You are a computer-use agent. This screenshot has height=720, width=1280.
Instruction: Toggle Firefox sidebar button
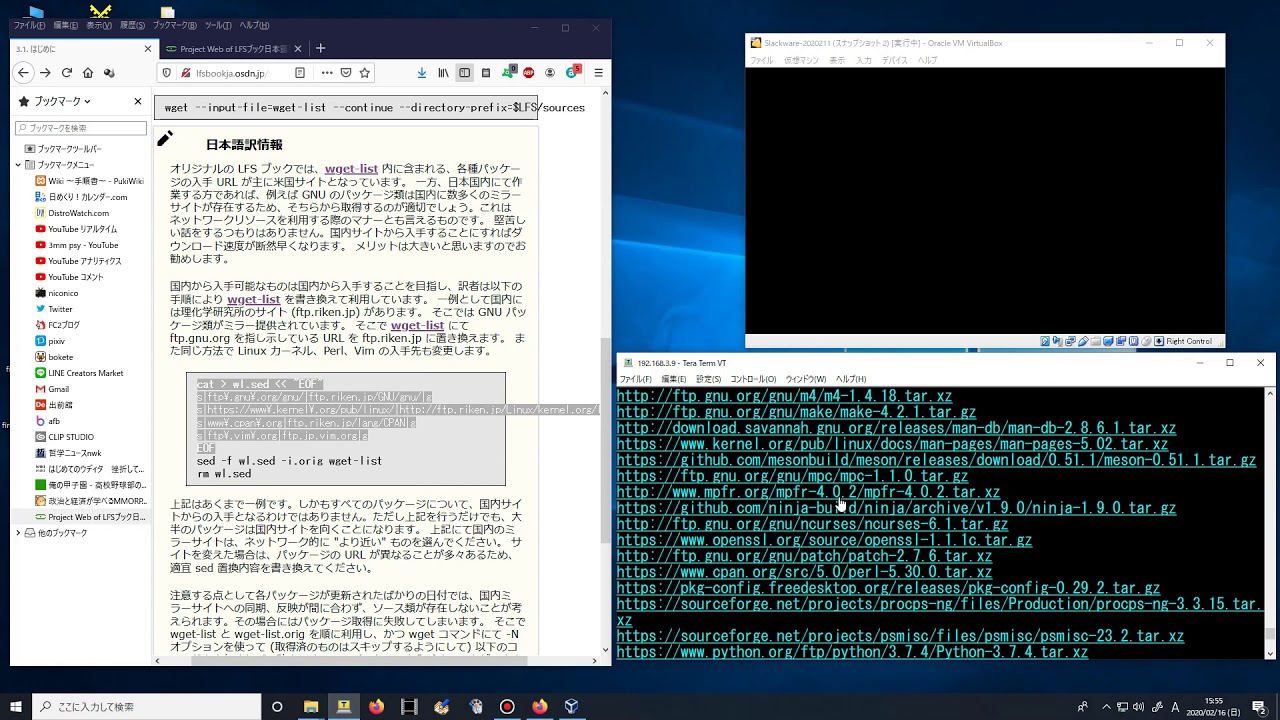point(464,73)
